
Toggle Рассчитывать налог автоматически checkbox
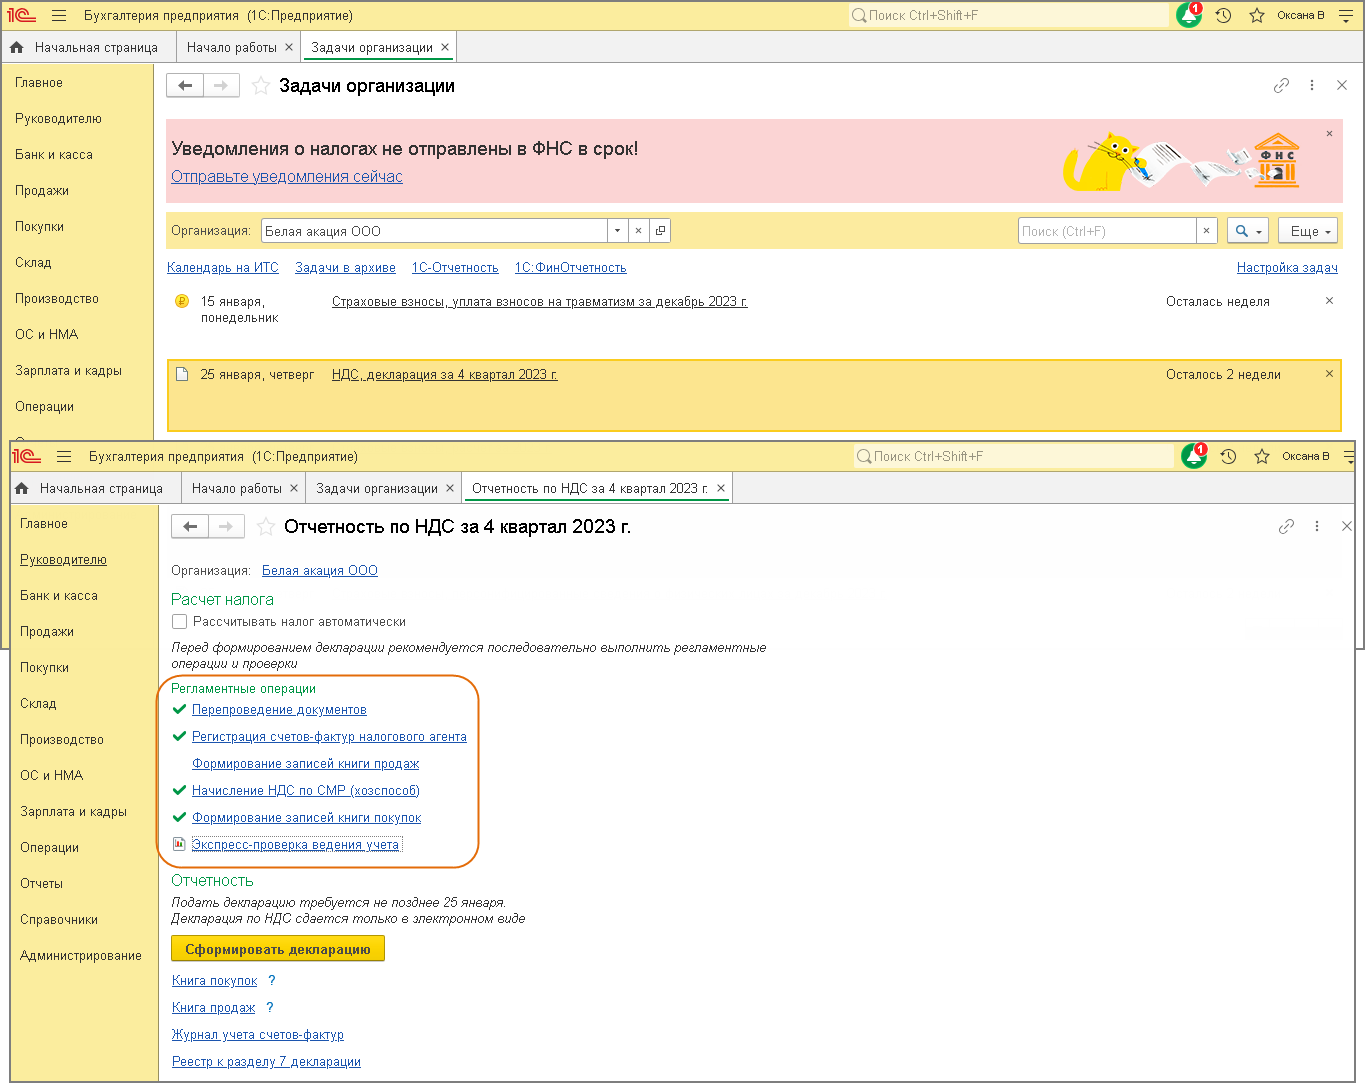180,622
